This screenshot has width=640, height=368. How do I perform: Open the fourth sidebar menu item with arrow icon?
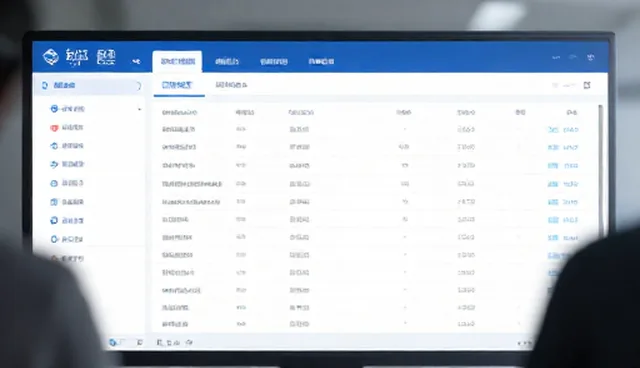[x=68, y=164]
